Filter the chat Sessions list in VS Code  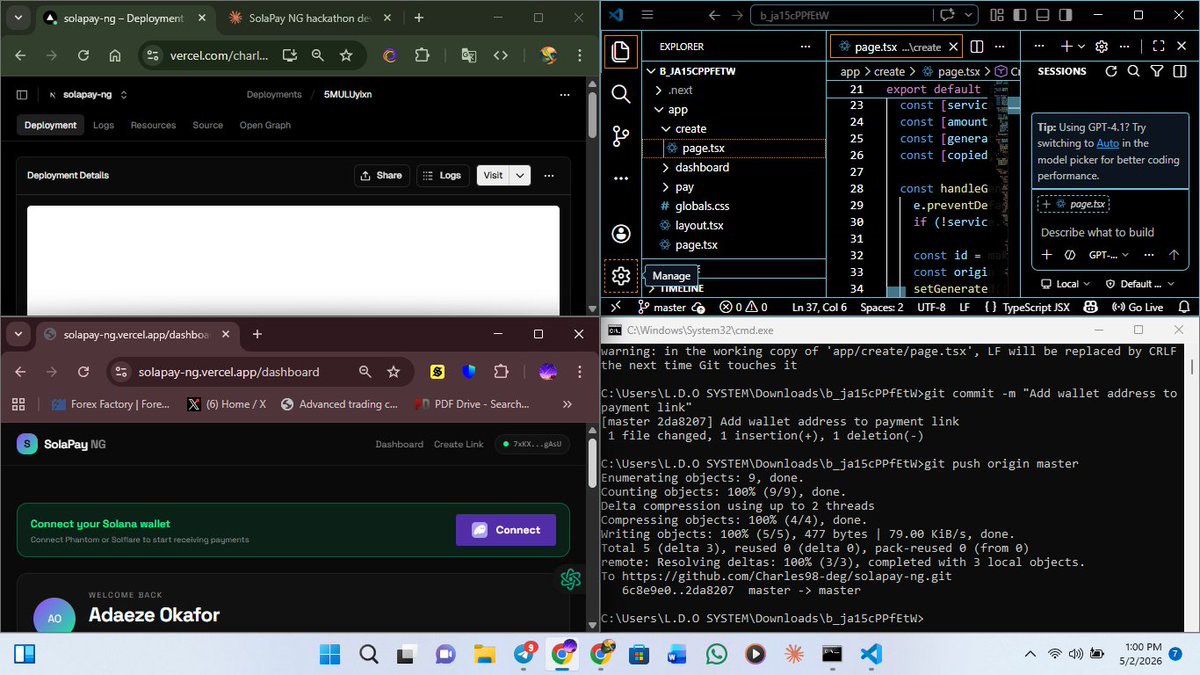[x=1156, y=71]
